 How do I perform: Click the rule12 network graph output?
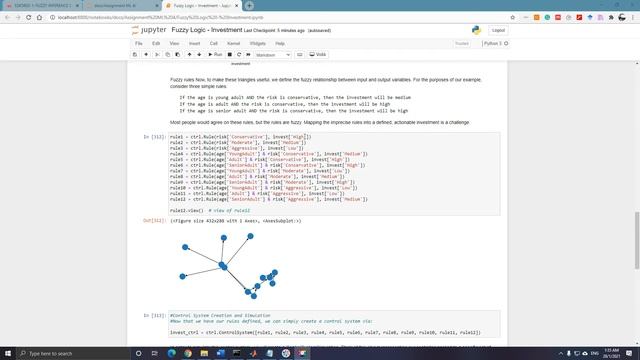click(x=230, y=265)
